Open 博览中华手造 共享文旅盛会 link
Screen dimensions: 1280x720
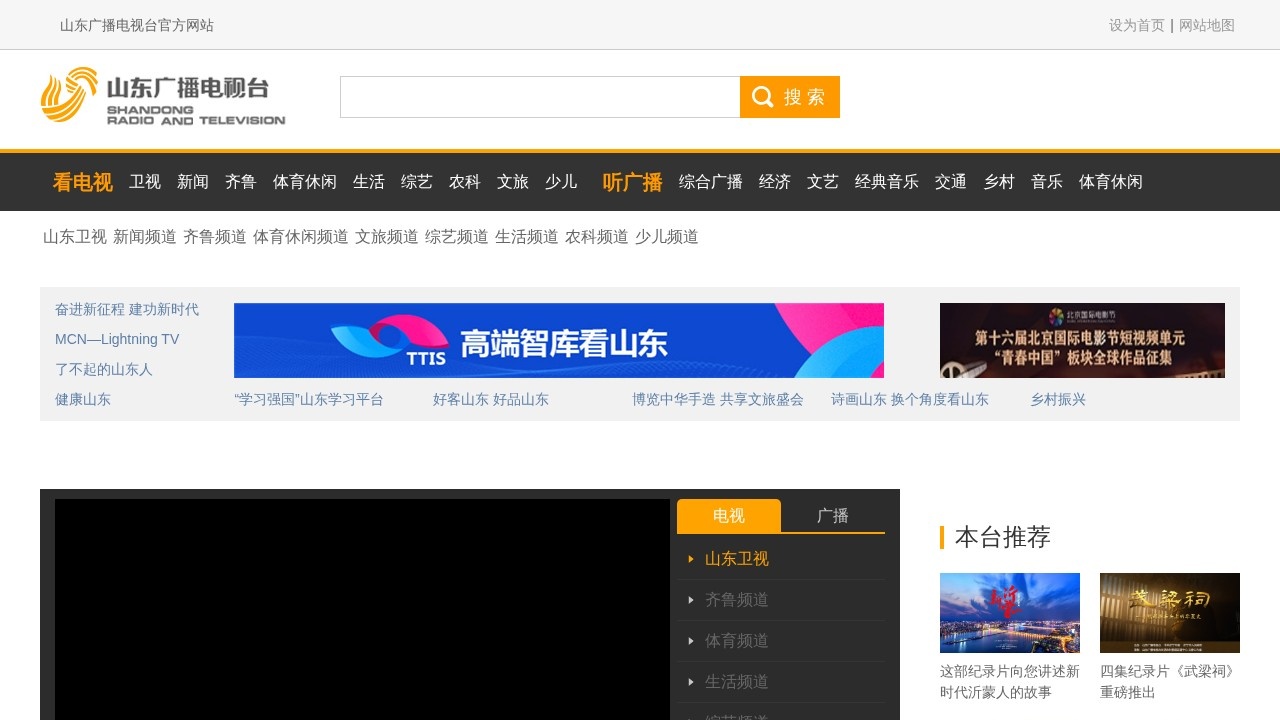(718, 399)
